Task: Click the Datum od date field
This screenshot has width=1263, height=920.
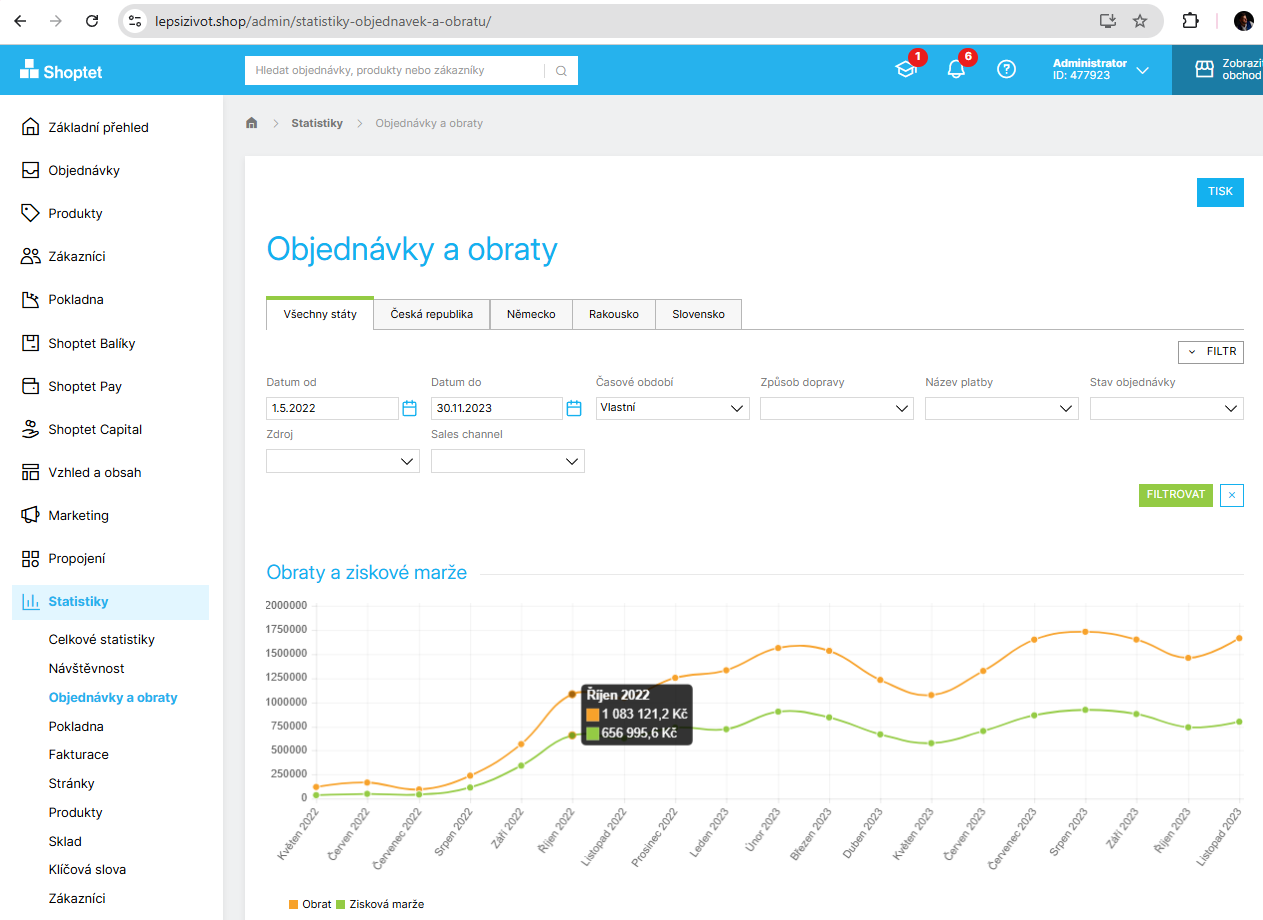Action: click(x=332, y=408)
